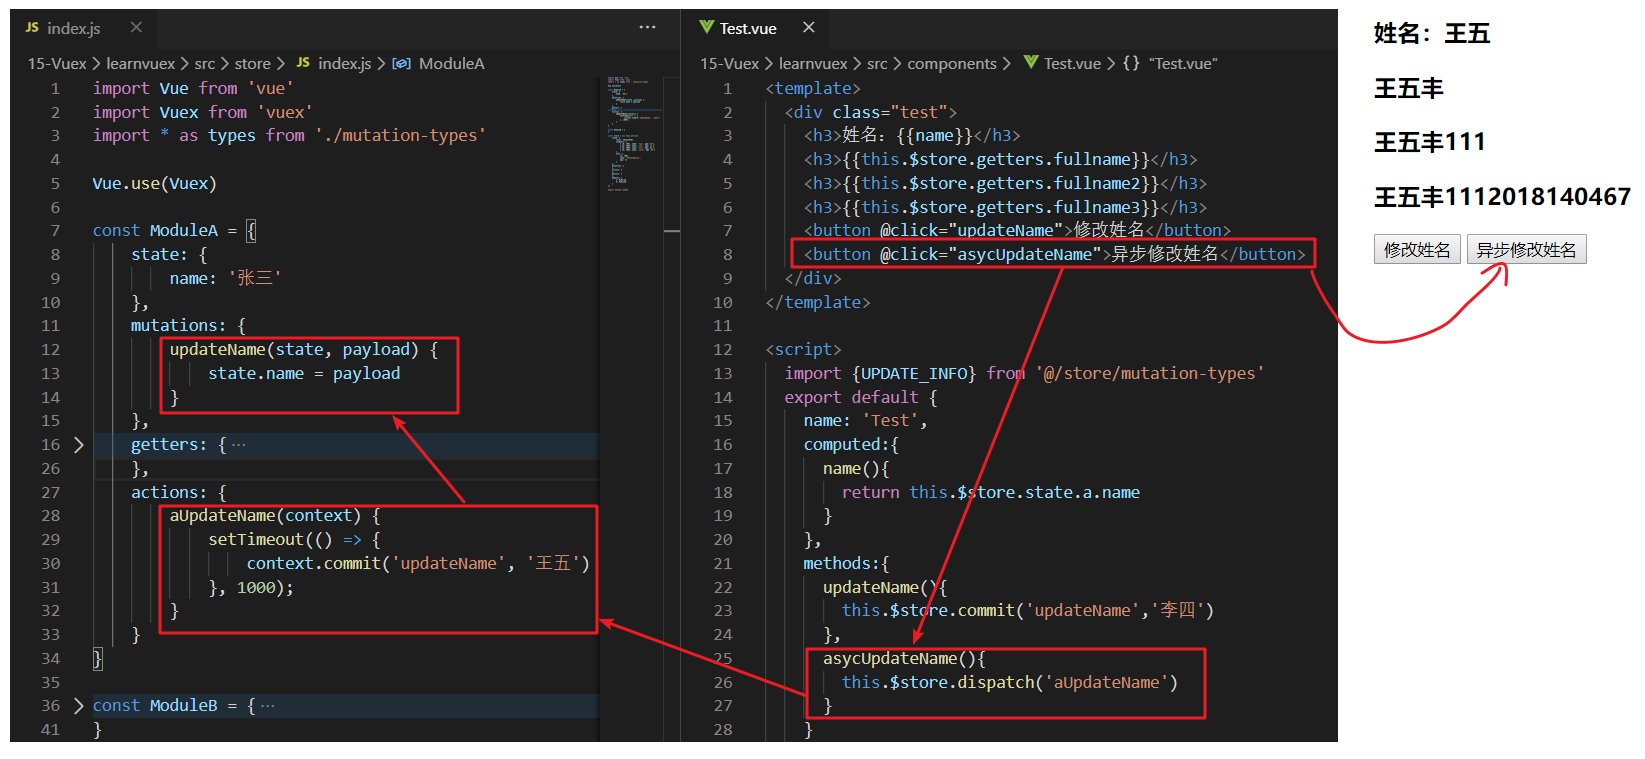Click the Vue logo icon on Test.vue tab
Screen dimensions: 1645x759
click(x=706, y=28)
